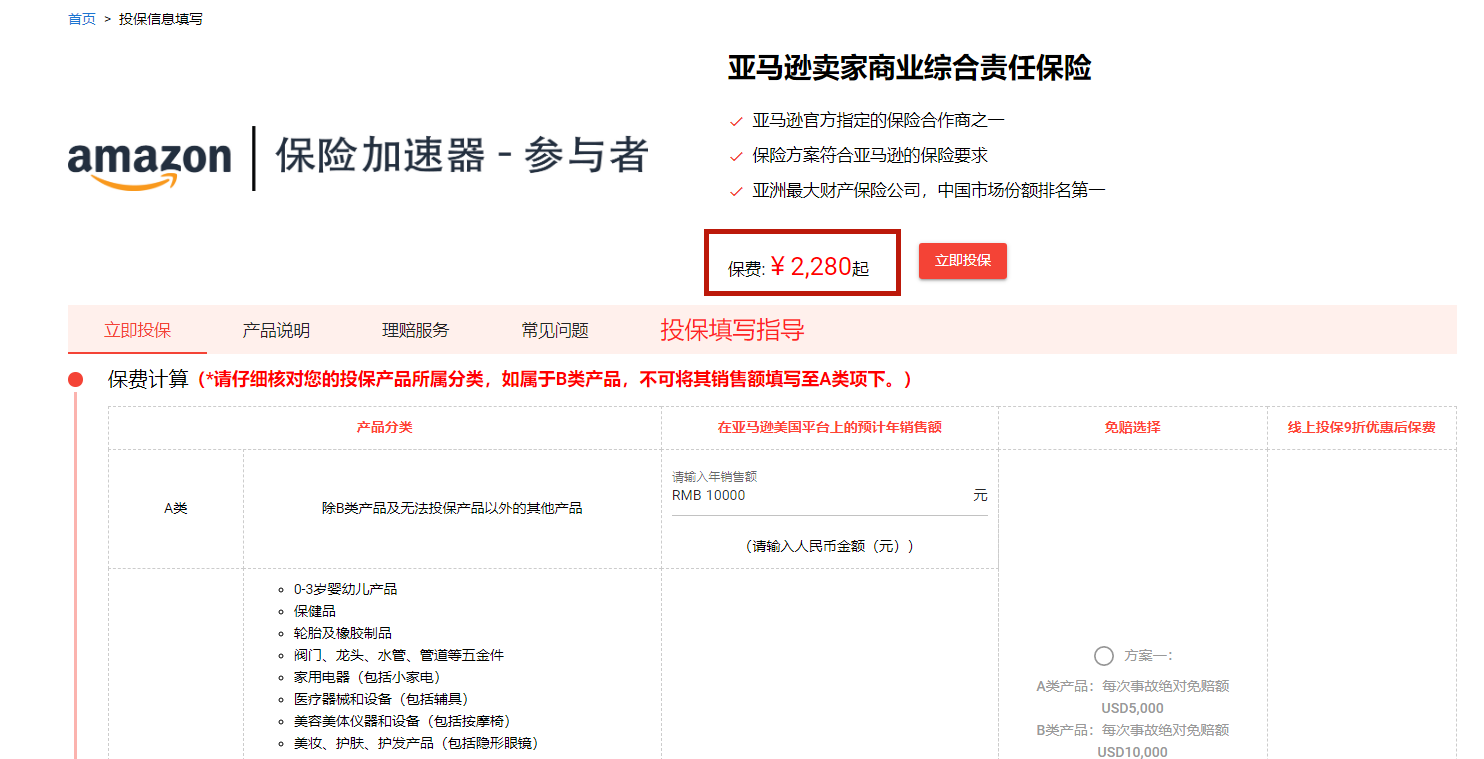Click the 阀门、龙头、水管、管道等五金件 list item

(x=398, y=655)
